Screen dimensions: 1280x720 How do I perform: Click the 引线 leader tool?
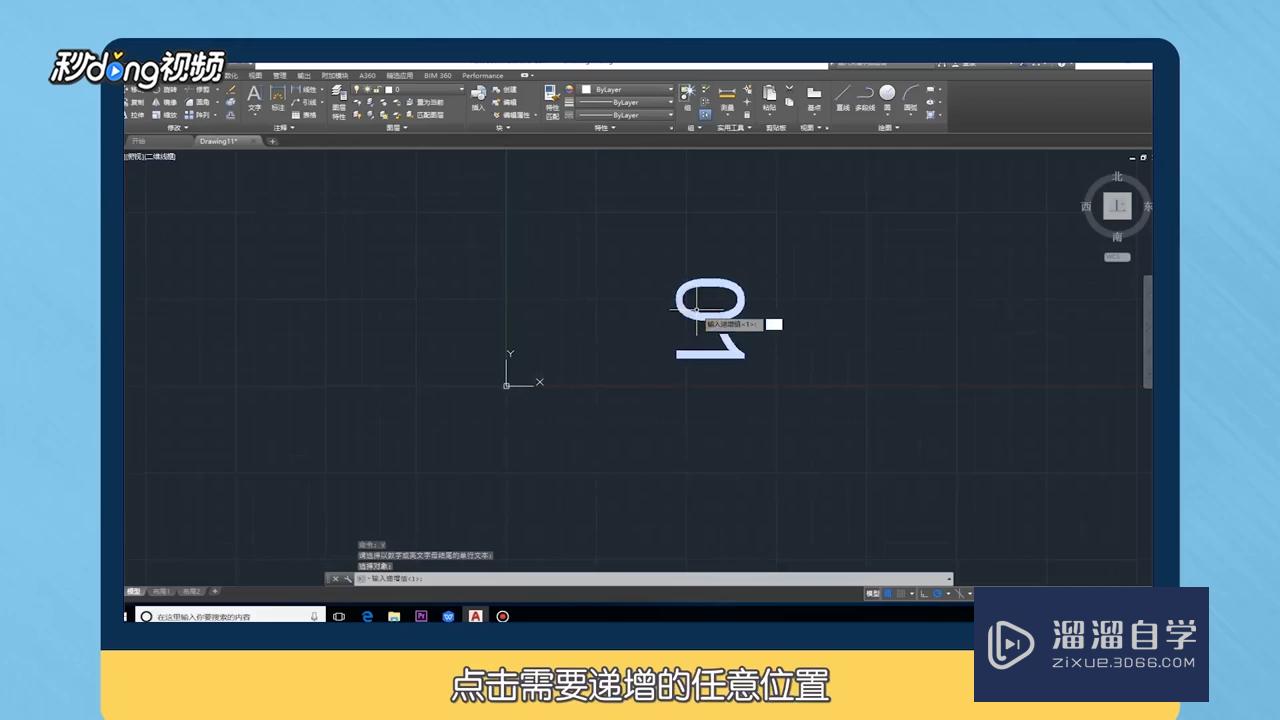pyautogui.click(x=304, y=102)
